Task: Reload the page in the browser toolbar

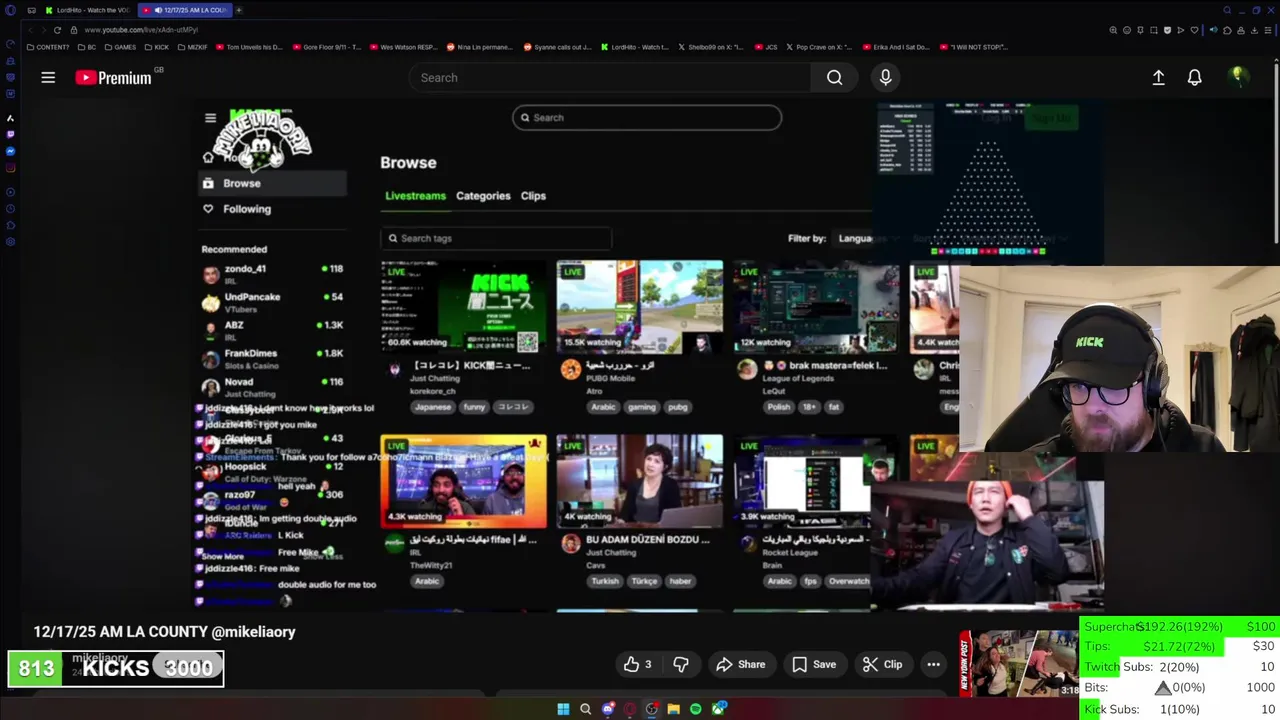Action: click(57, 30)
